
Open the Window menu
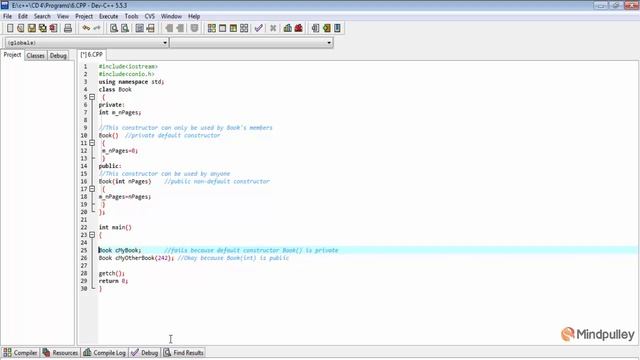[171, 16]
